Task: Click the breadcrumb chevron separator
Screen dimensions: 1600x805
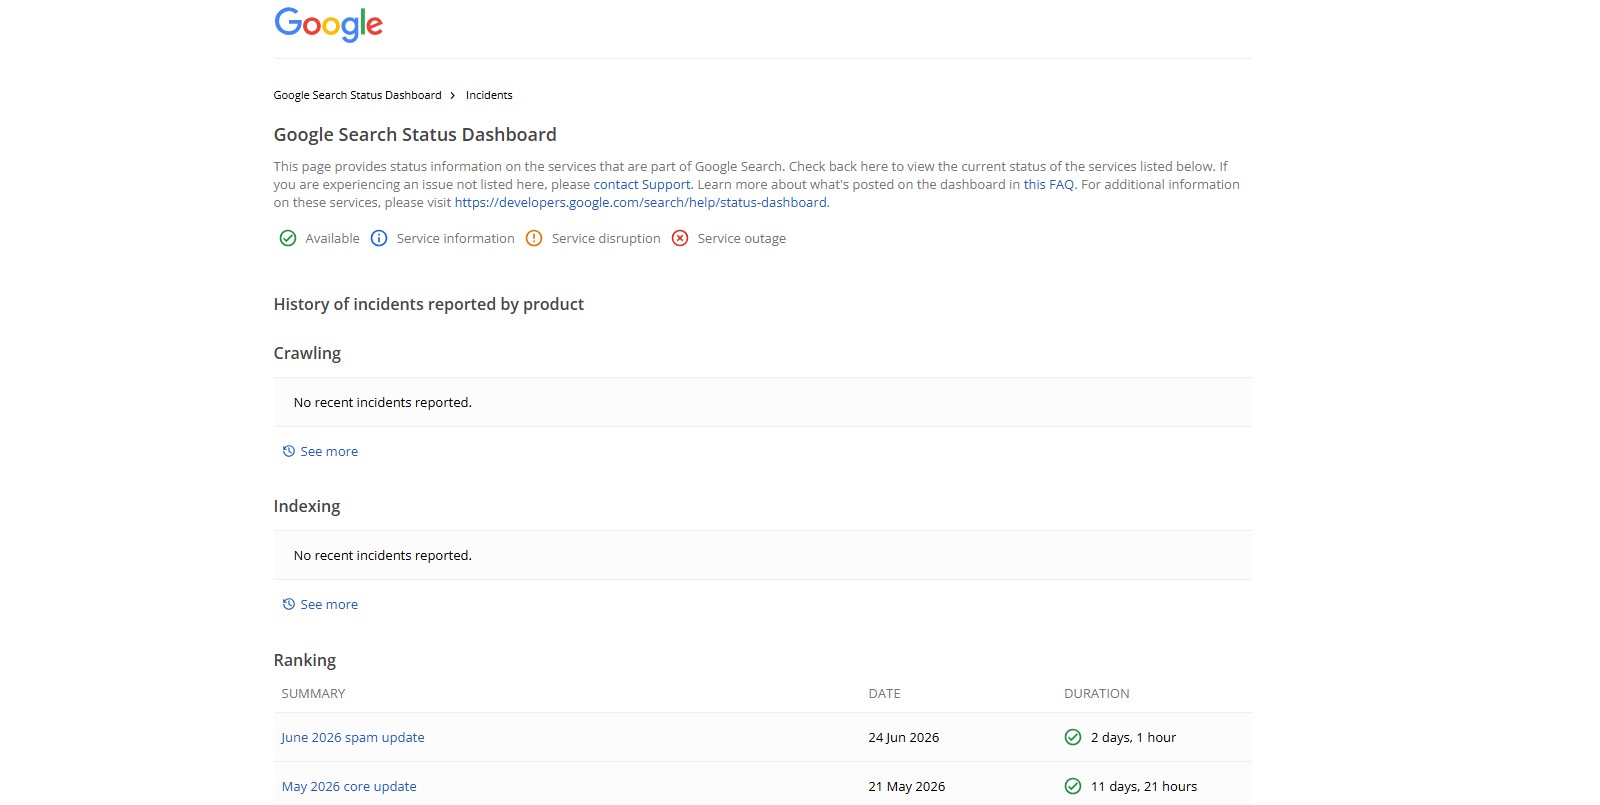Action: click(x=453, y=95)
